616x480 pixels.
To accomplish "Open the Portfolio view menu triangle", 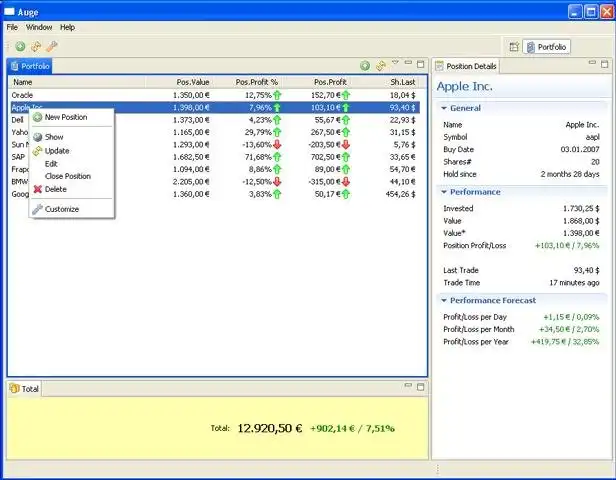I will pos(396,62).
